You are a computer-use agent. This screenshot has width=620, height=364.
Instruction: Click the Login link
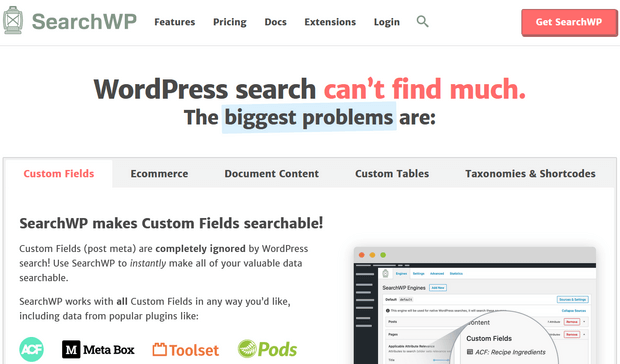(387, 22)
